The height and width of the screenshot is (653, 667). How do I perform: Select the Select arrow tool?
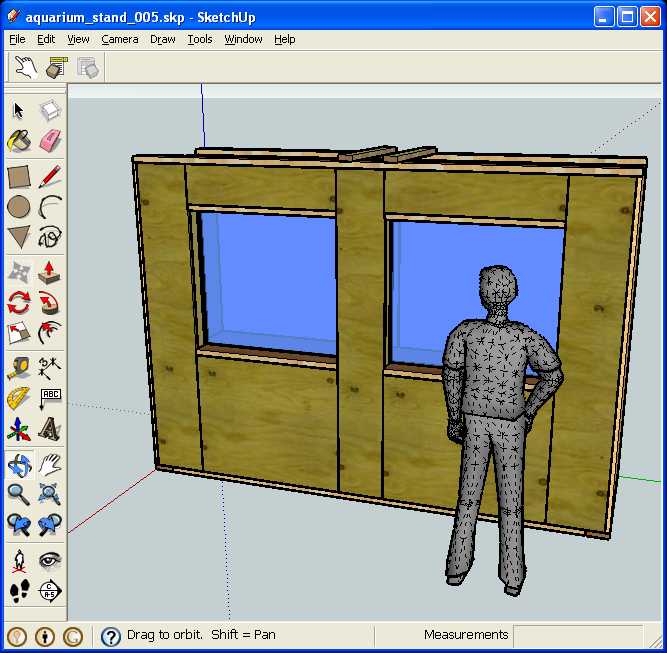pyautogui.click(x=19, y=111)
